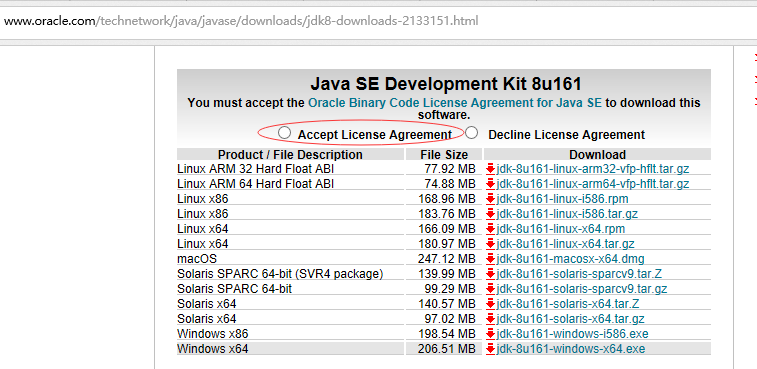Open the jdk-8u161-solaris-sparcv9.tar.gz link
Screen dimensions: 757x369
pyautogui.click(x=582, y=289)
